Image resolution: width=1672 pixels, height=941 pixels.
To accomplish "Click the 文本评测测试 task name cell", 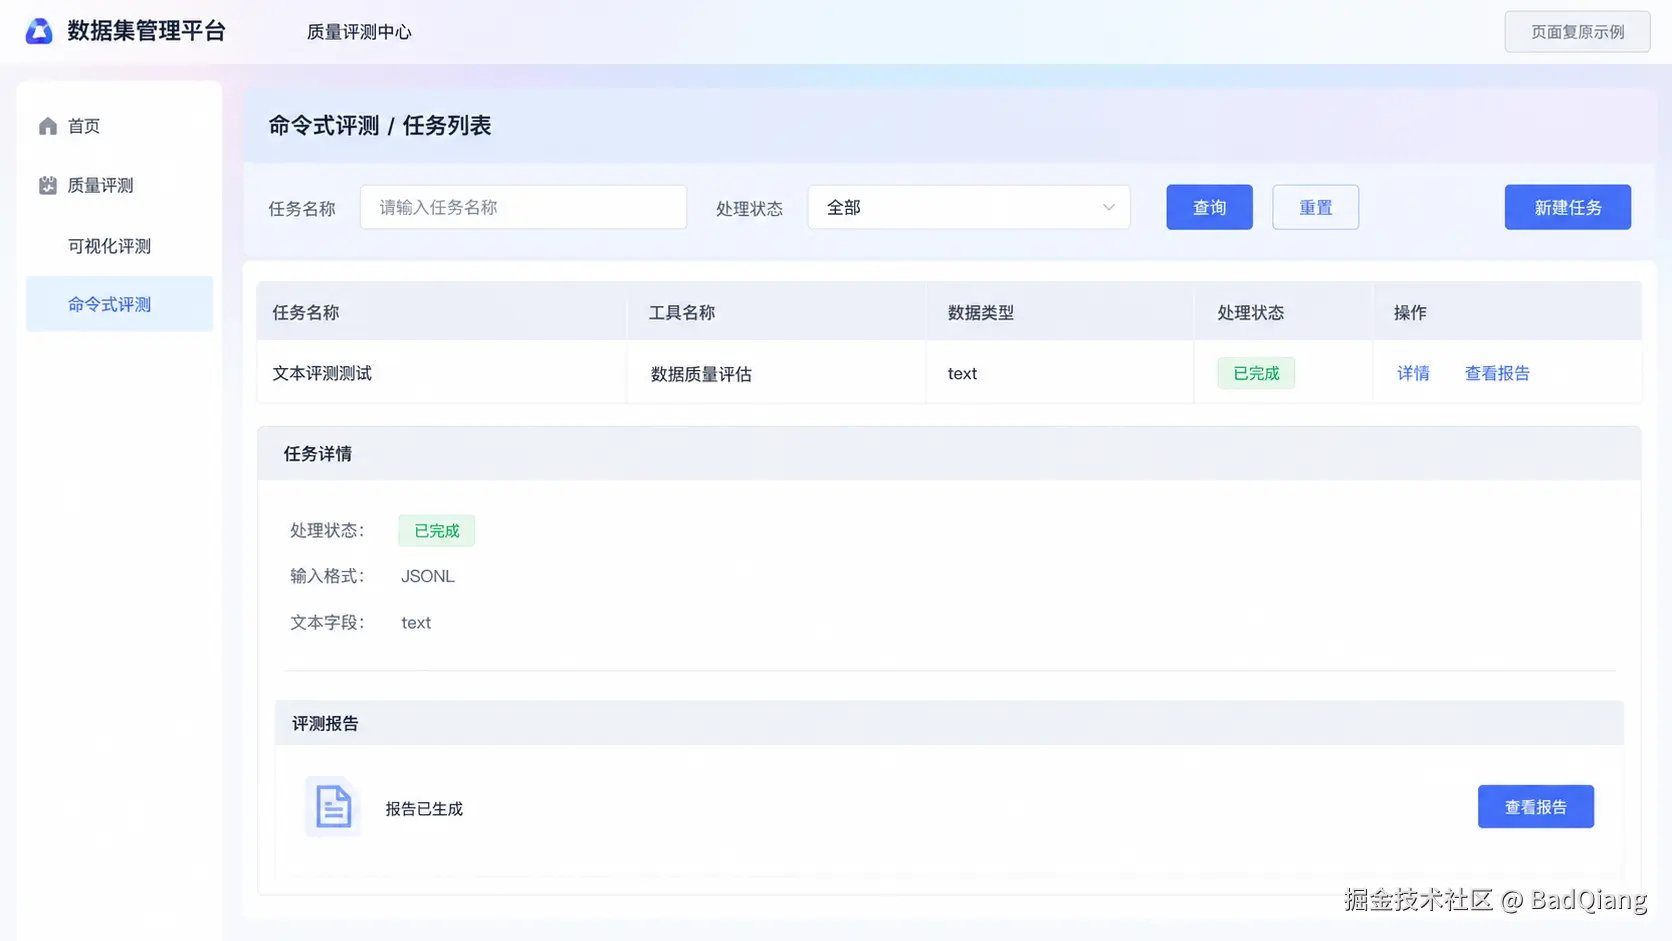I will pyautogui.click(x=441, y=373).
